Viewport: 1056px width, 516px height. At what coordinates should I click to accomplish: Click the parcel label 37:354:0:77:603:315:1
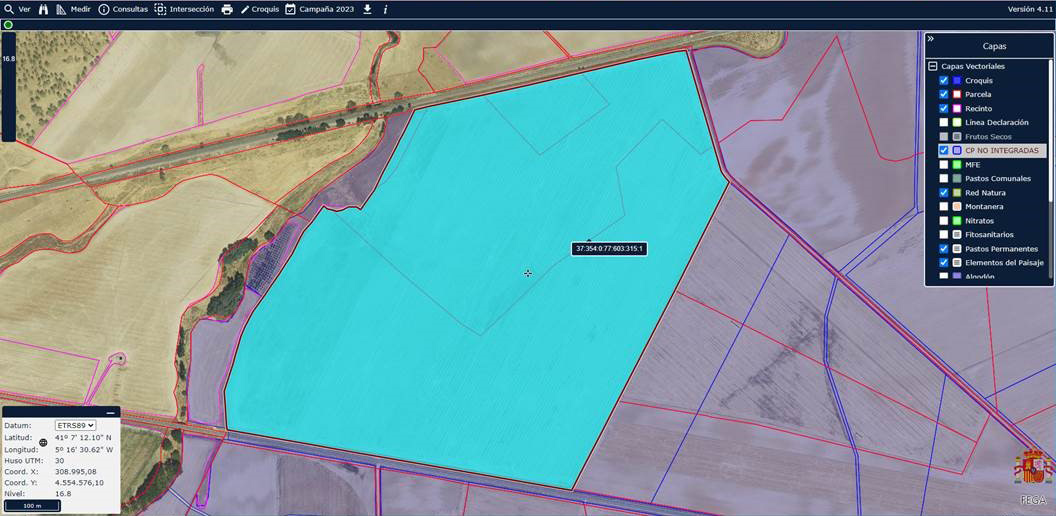(x=609, y=248)
